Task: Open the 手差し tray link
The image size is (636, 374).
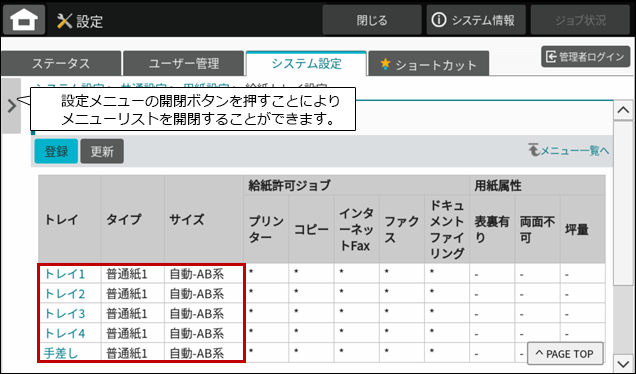Action: [61, 353]
